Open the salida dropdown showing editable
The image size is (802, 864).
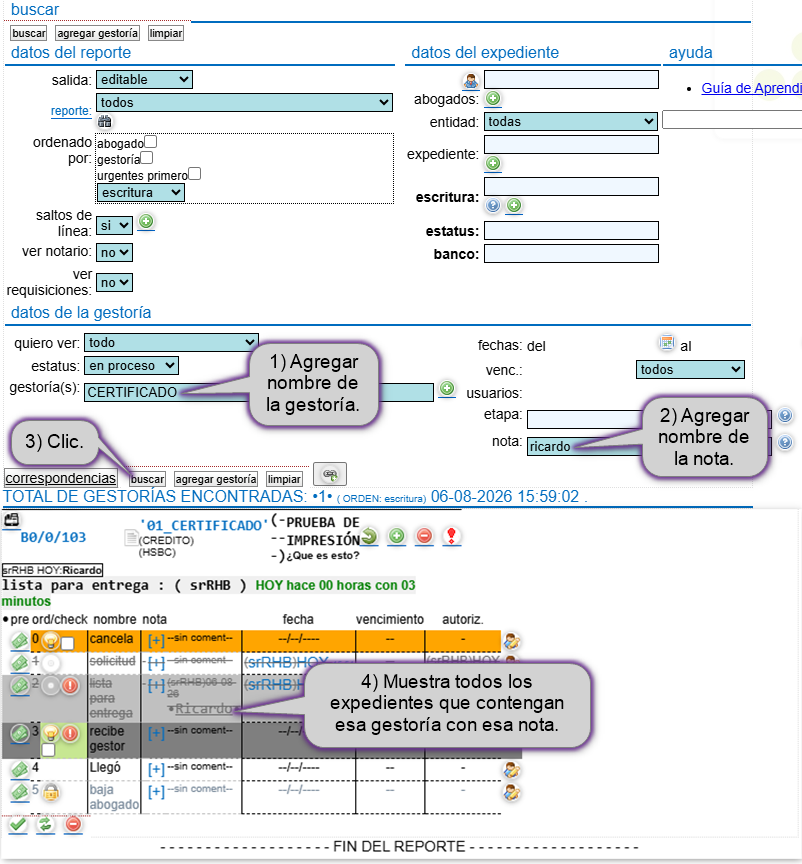pos(144,79)
